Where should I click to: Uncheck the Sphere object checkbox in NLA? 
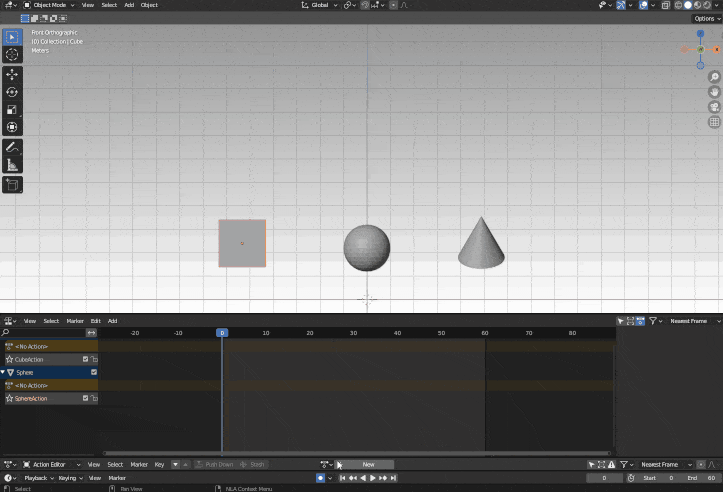coord(94,372)
